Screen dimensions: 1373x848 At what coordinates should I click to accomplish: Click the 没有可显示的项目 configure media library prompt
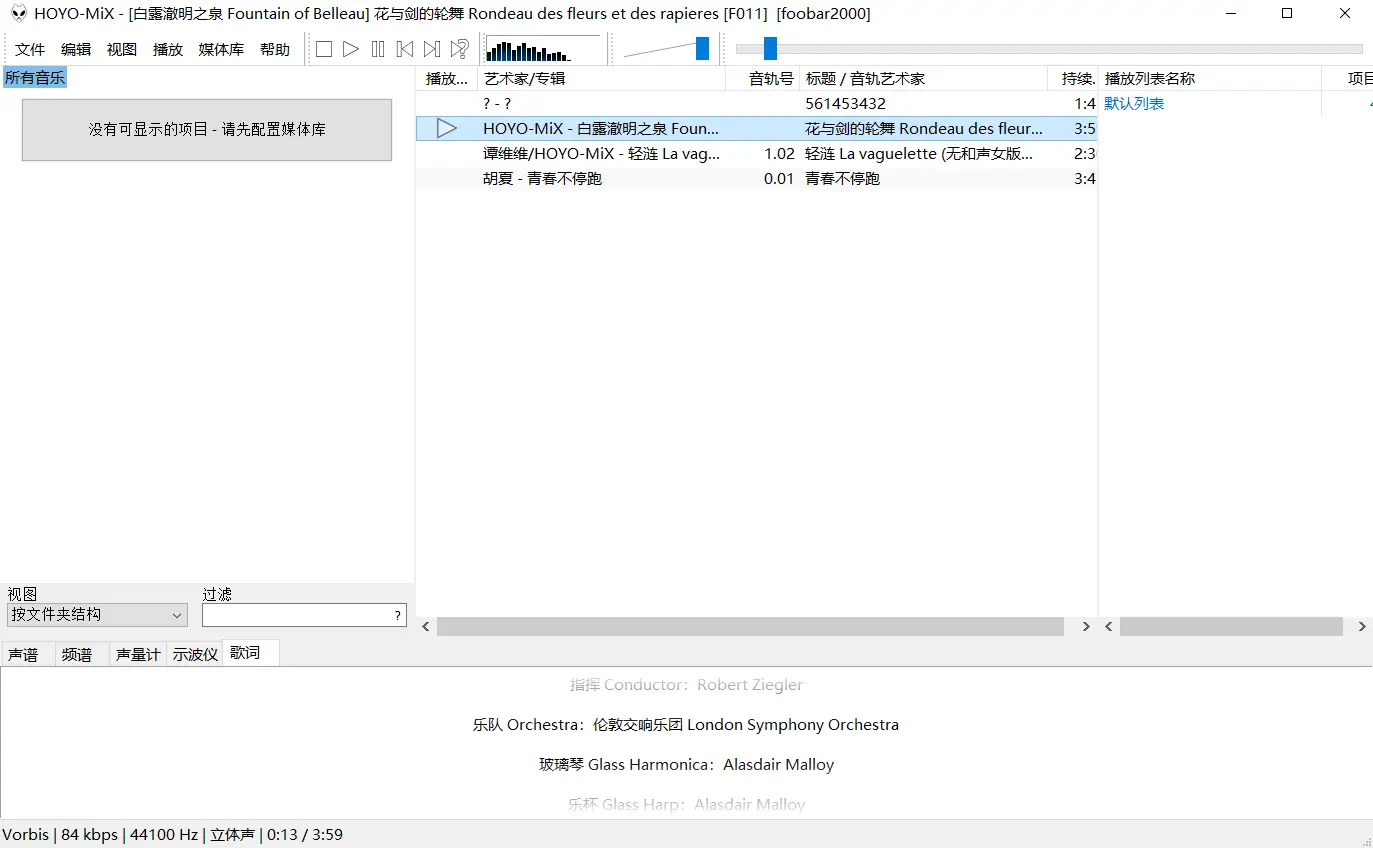click(206, 130)
